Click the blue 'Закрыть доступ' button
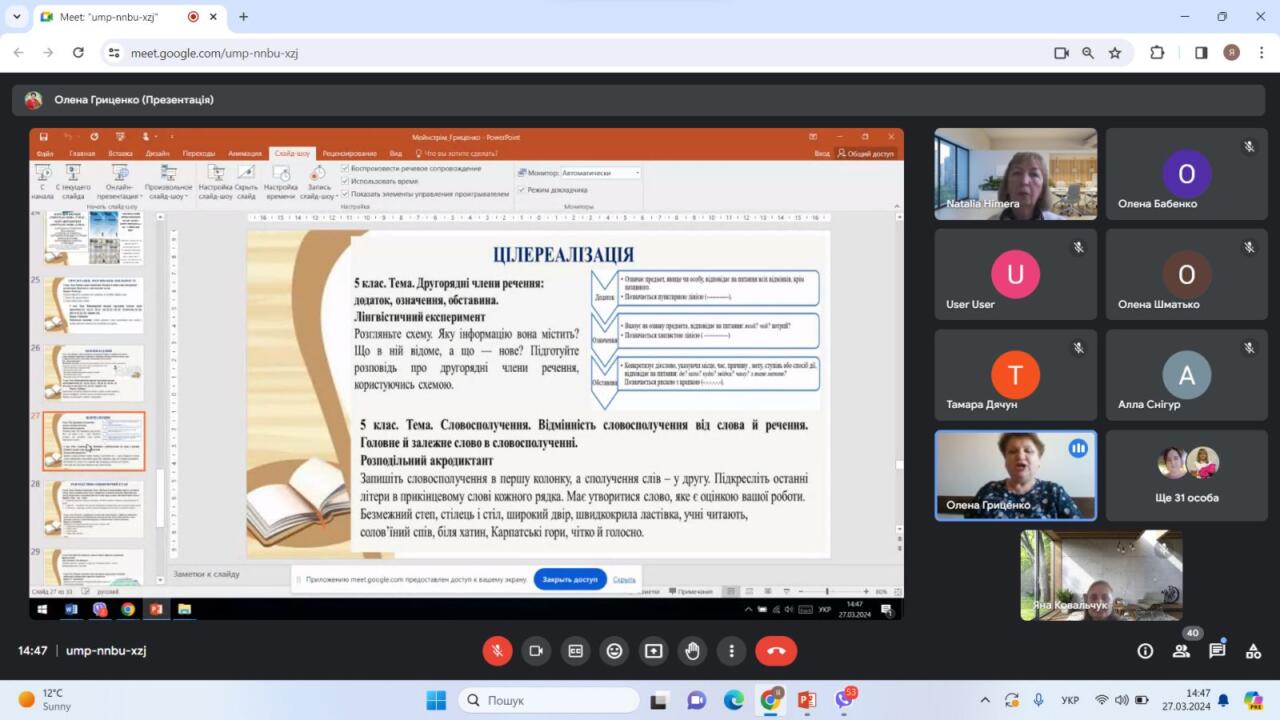1280x720 pixels. 570,579
